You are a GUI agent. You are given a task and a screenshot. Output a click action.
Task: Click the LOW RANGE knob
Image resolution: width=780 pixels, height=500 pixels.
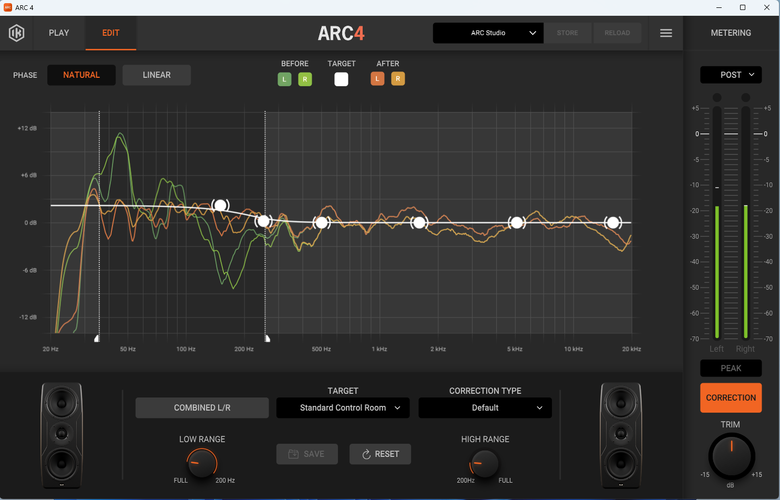(x=201, y=463)
